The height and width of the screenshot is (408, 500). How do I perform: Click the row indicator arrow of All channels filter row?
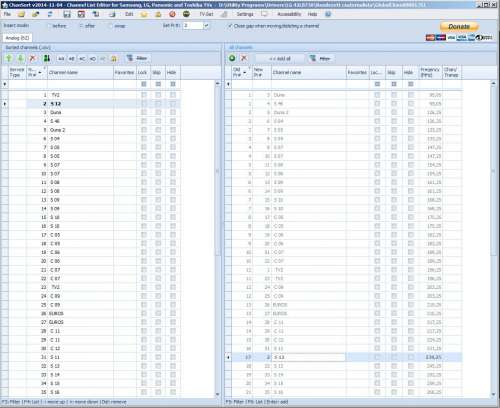228,84
